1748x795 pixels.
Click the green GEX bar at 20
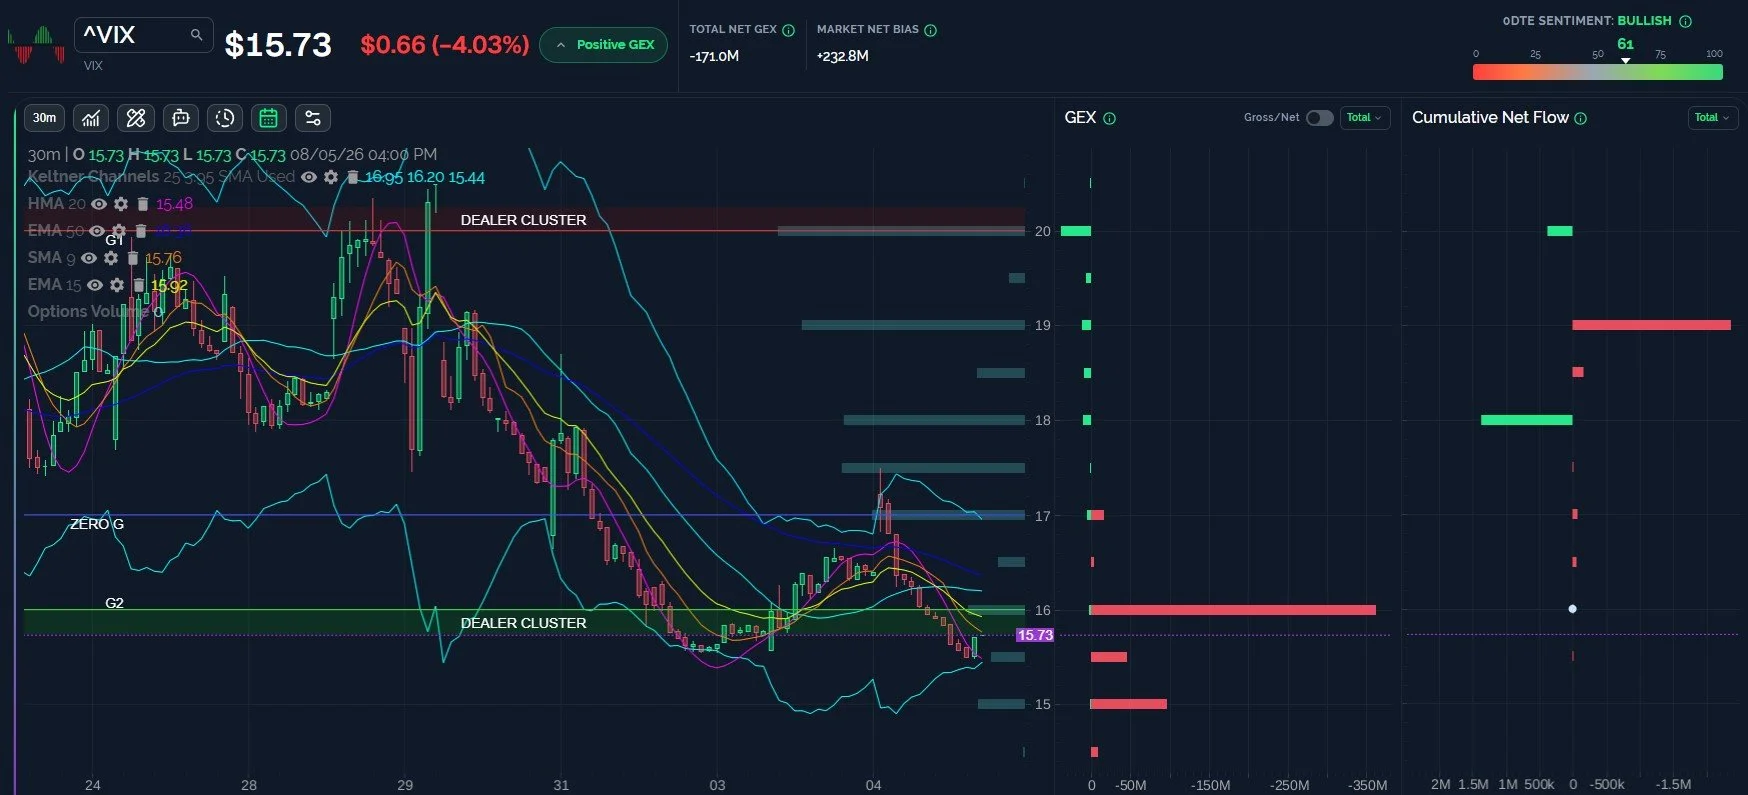tap(1075, 231)
